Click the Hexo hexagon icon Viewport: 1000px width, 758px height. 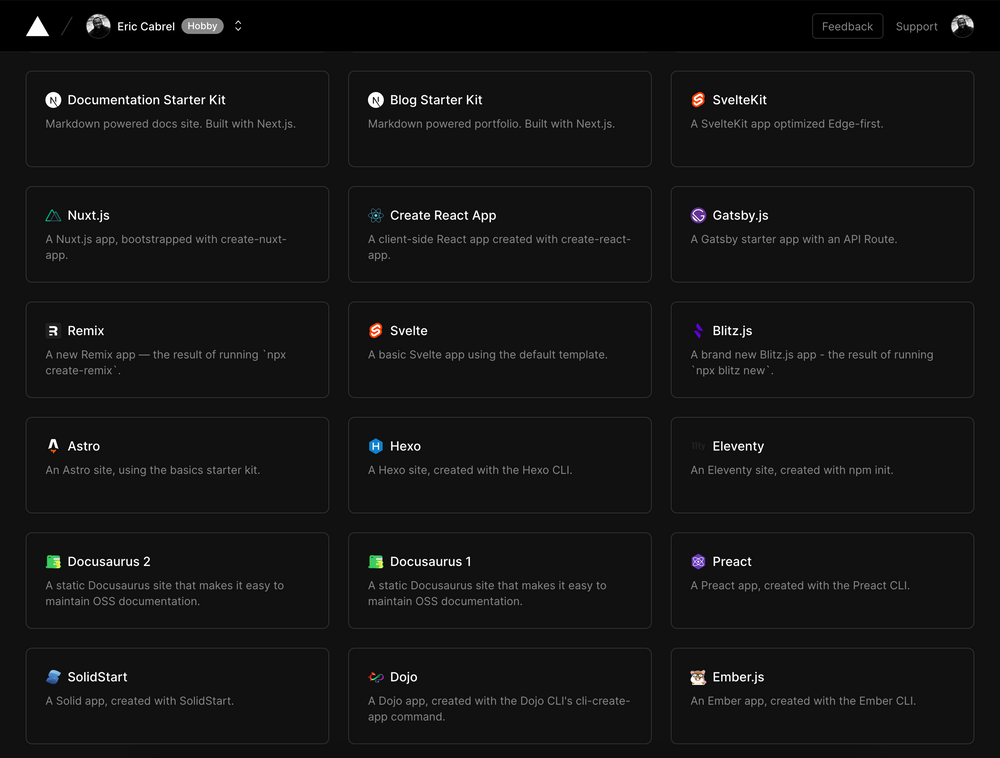pyautogui.click(x=375, y=446)
